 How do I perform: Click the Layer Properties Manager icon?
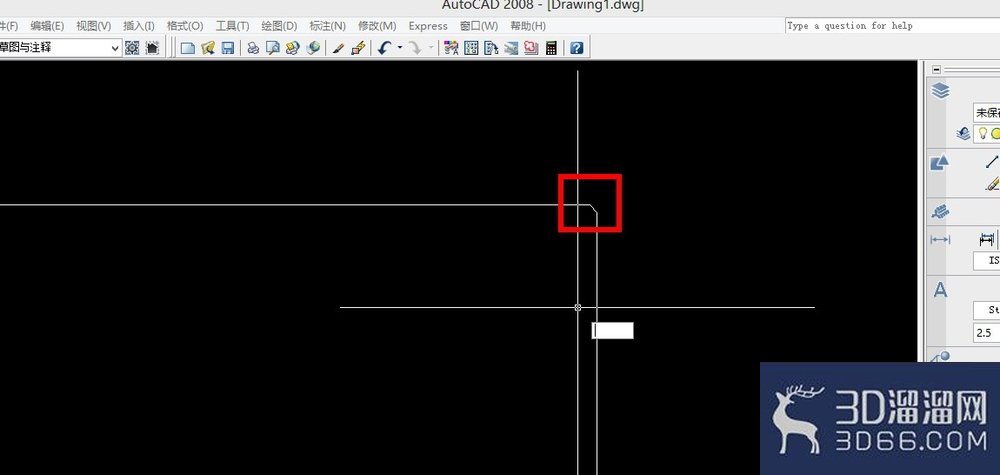pos(963,134)
